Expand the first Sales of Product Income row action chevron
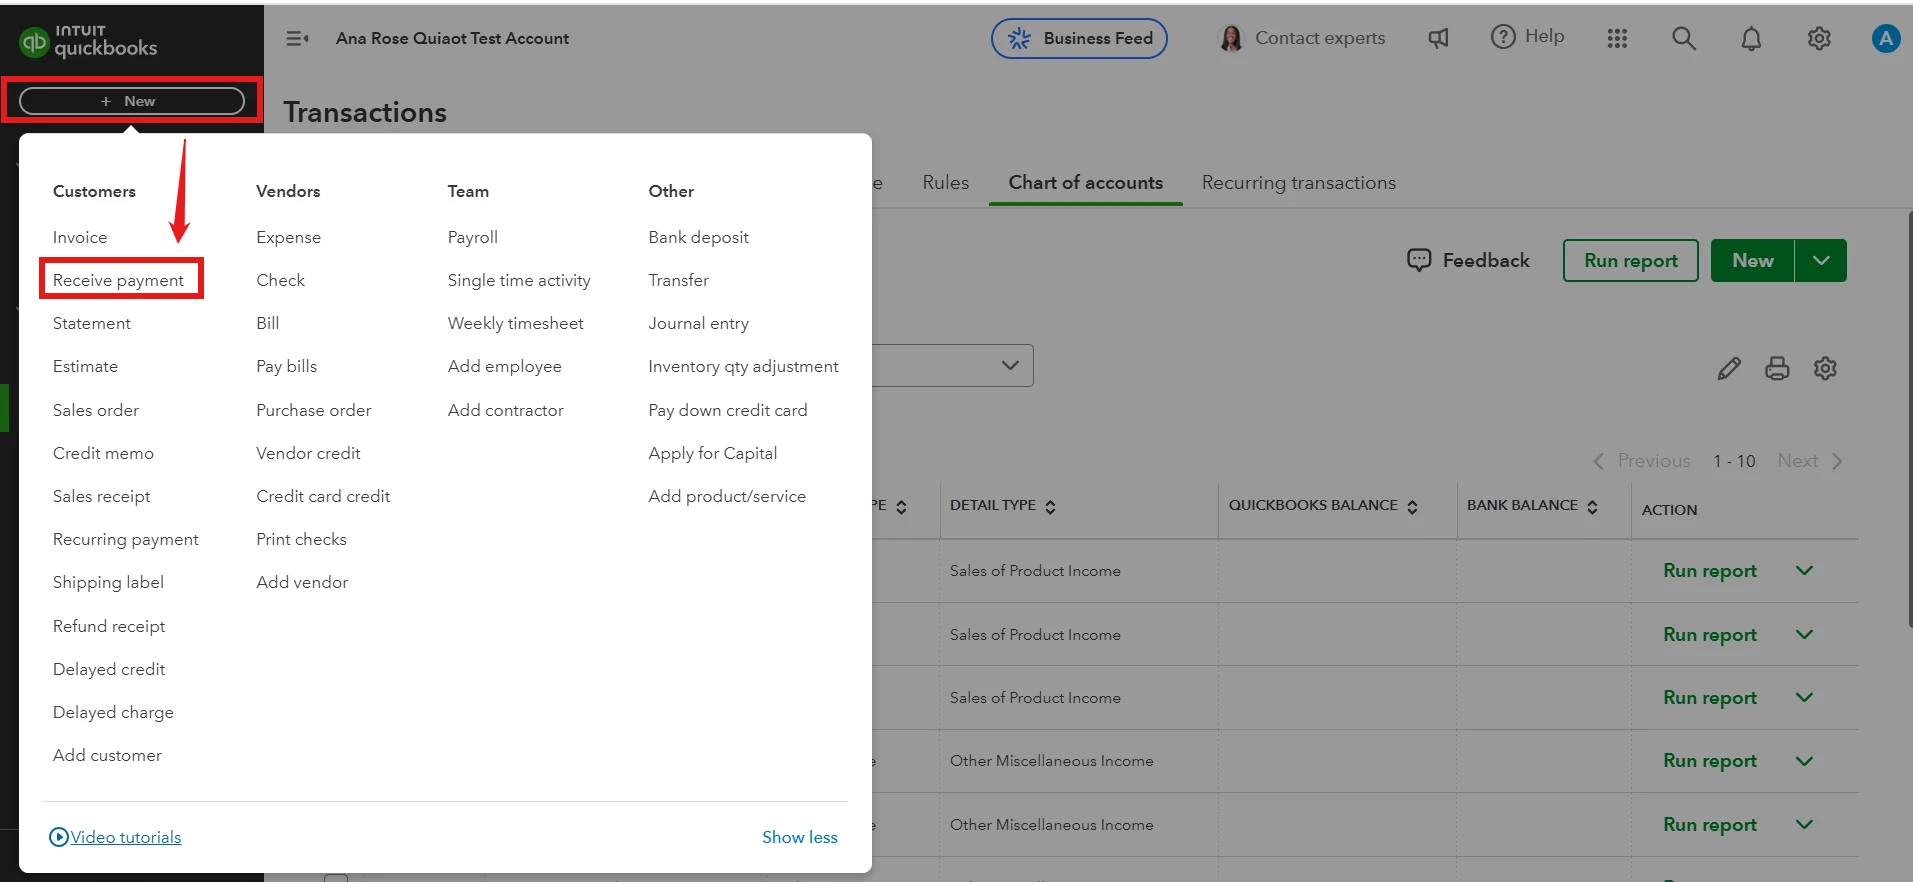 point(1804,571)
